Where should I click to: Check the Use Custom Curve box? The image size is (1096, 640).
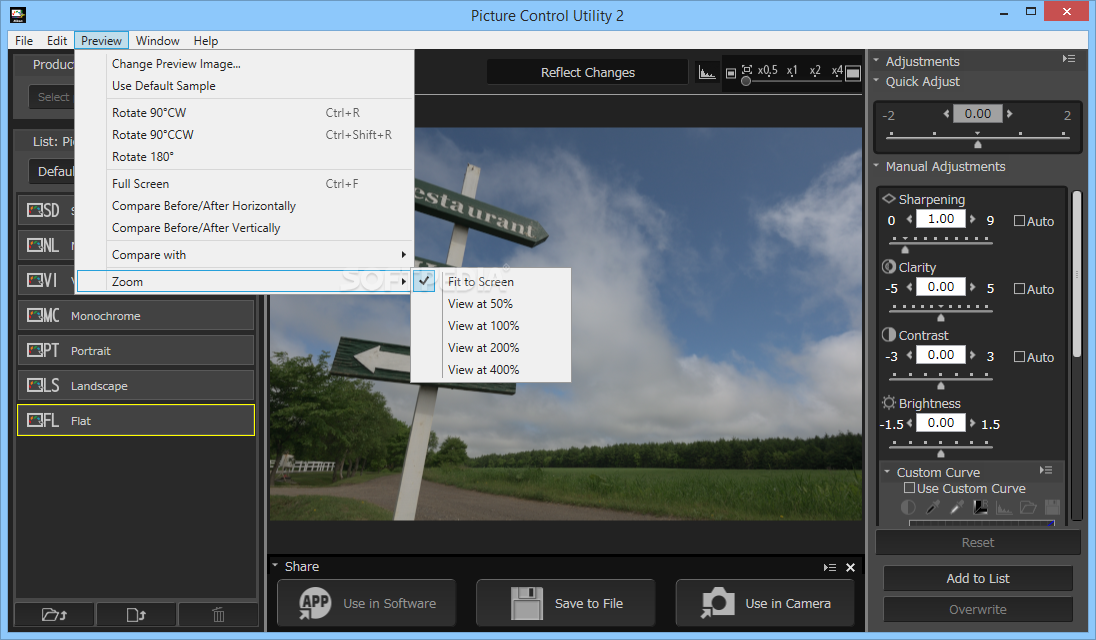point(909,488)
